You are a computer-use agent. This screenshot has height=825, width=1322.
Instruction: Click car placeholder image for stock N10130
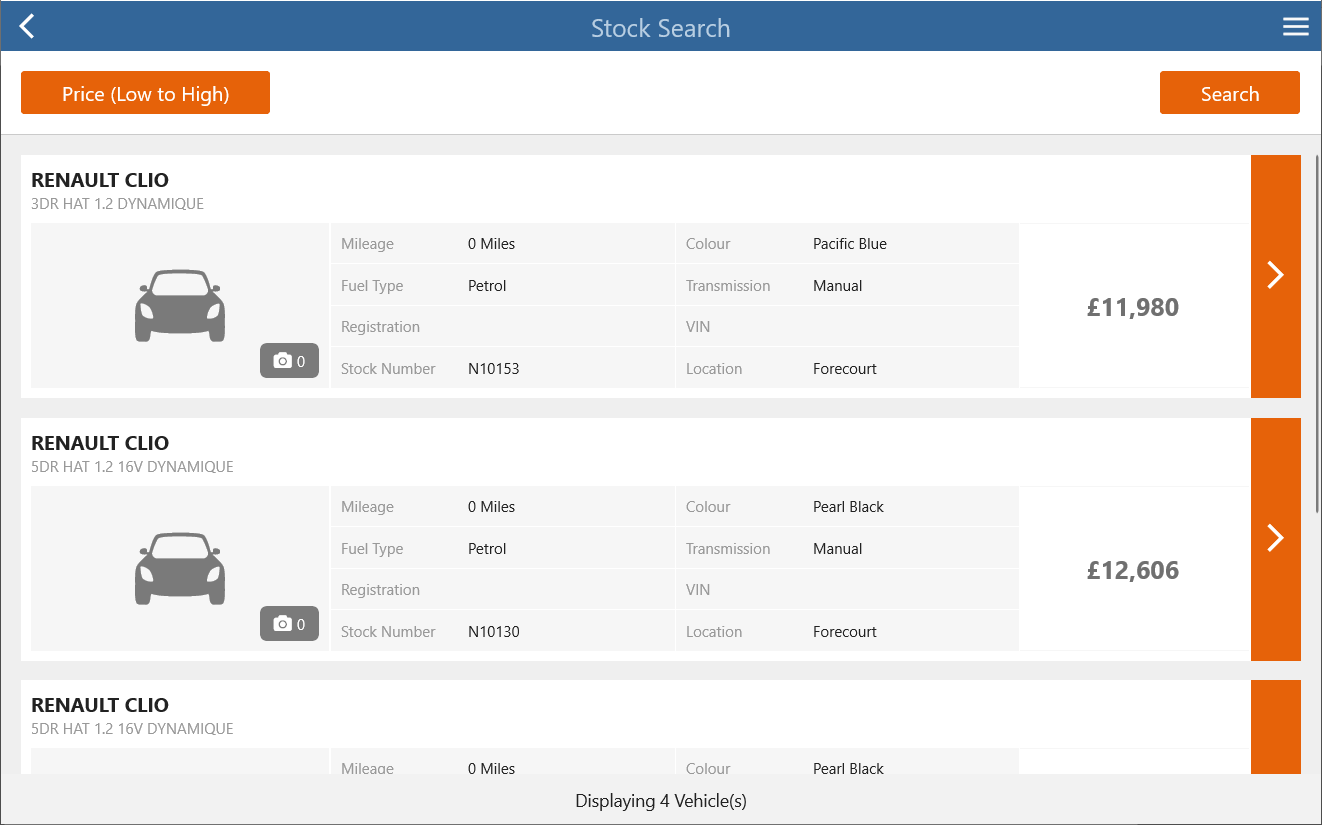(x=180, y=568)
